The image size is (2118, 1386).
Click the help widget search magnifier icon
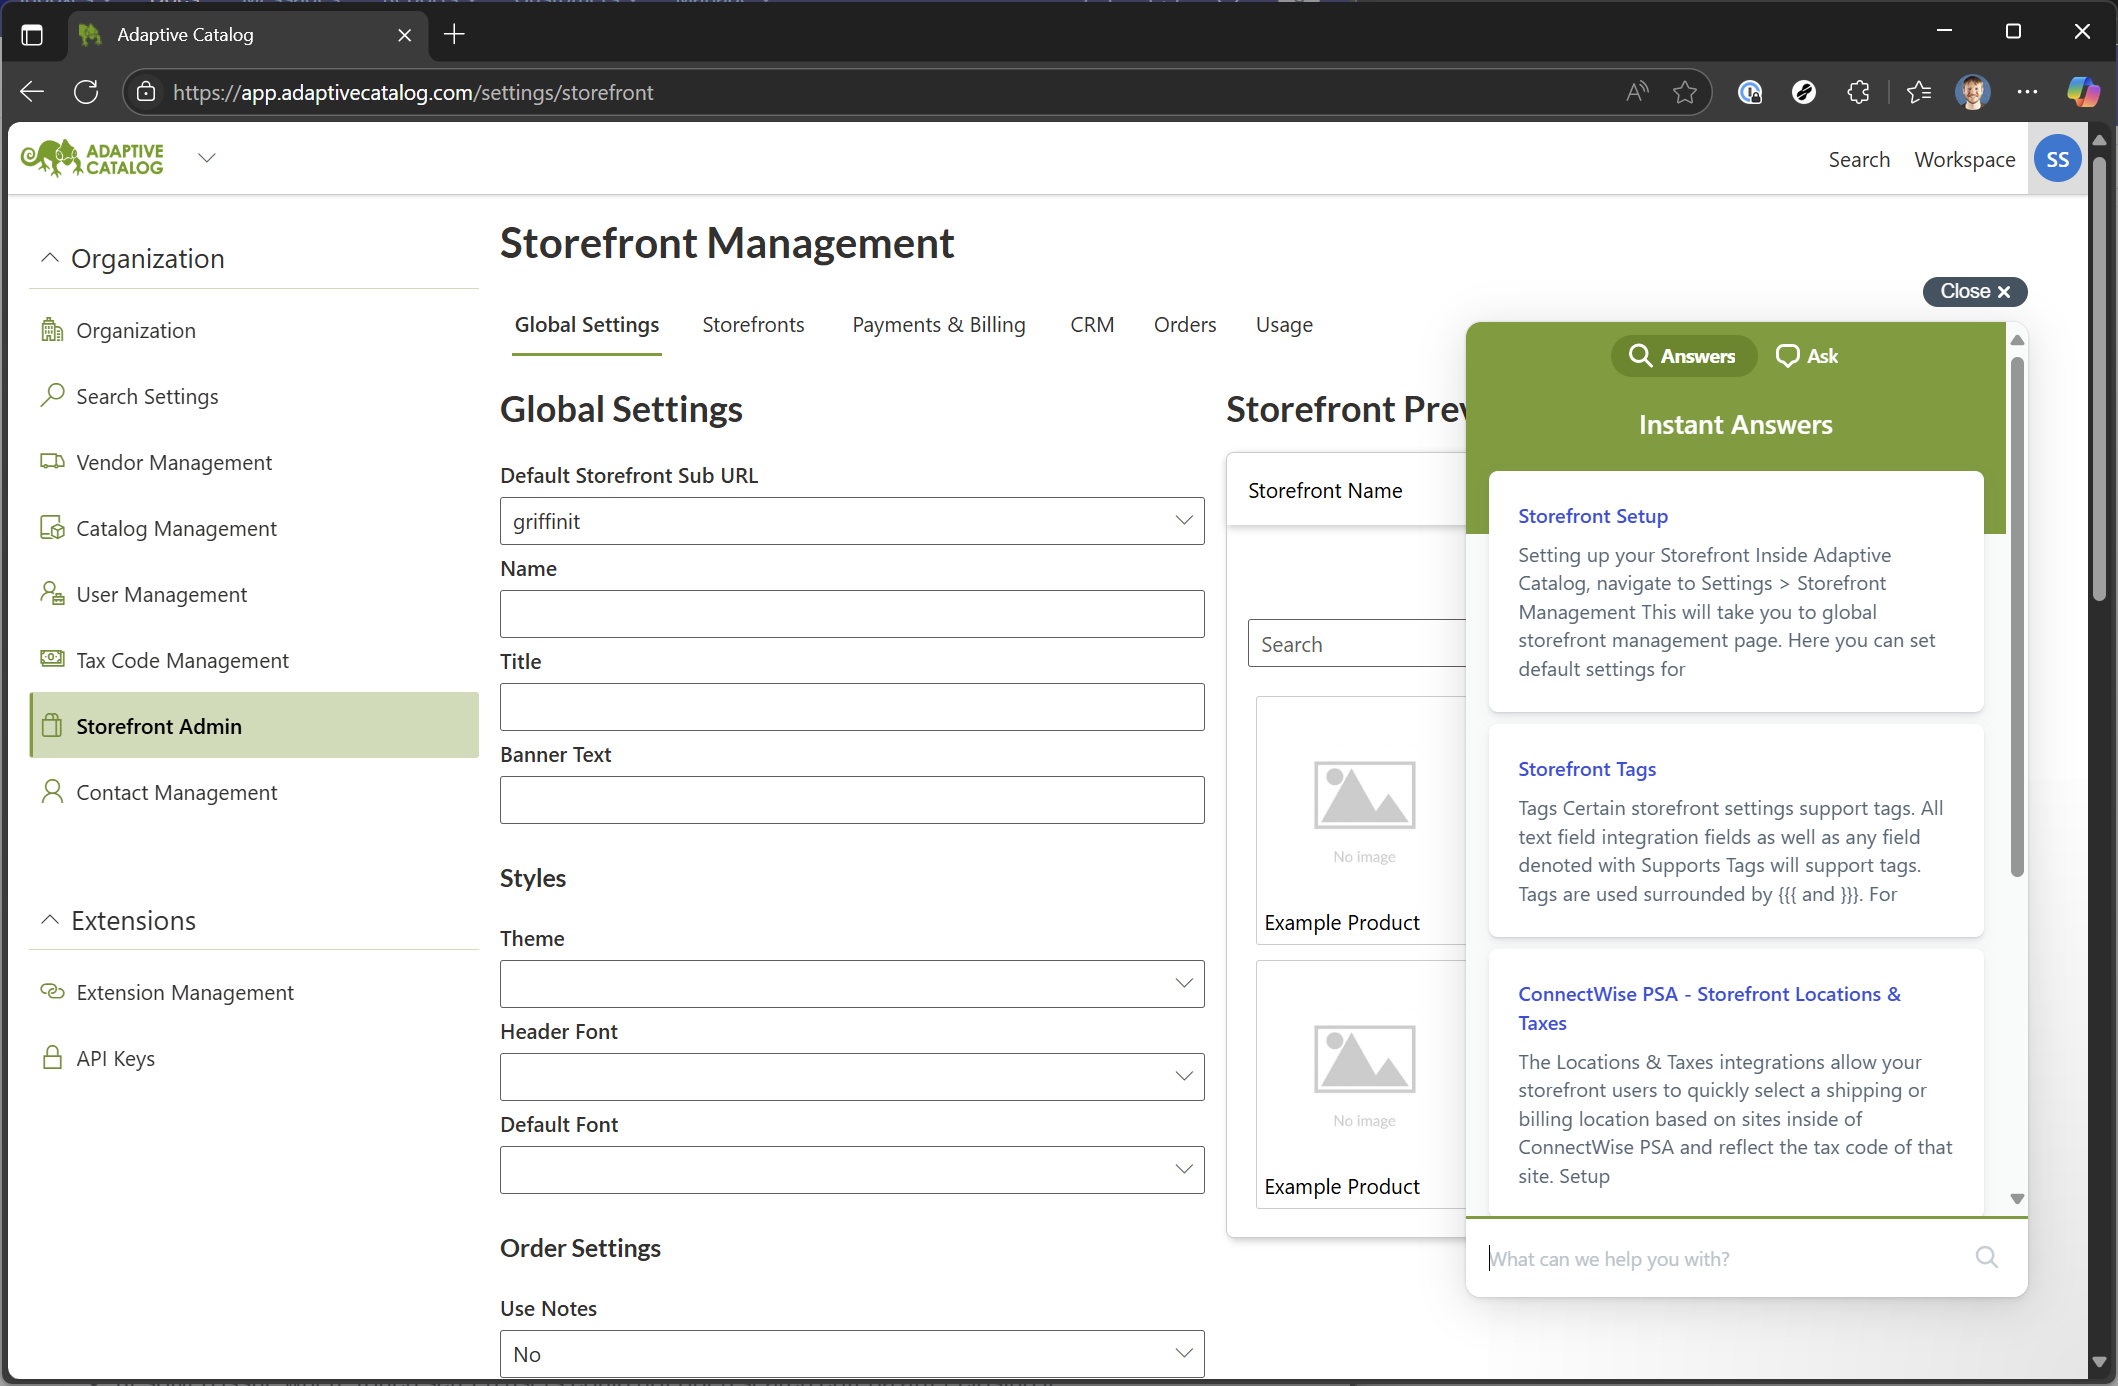coord(1987,1257)
